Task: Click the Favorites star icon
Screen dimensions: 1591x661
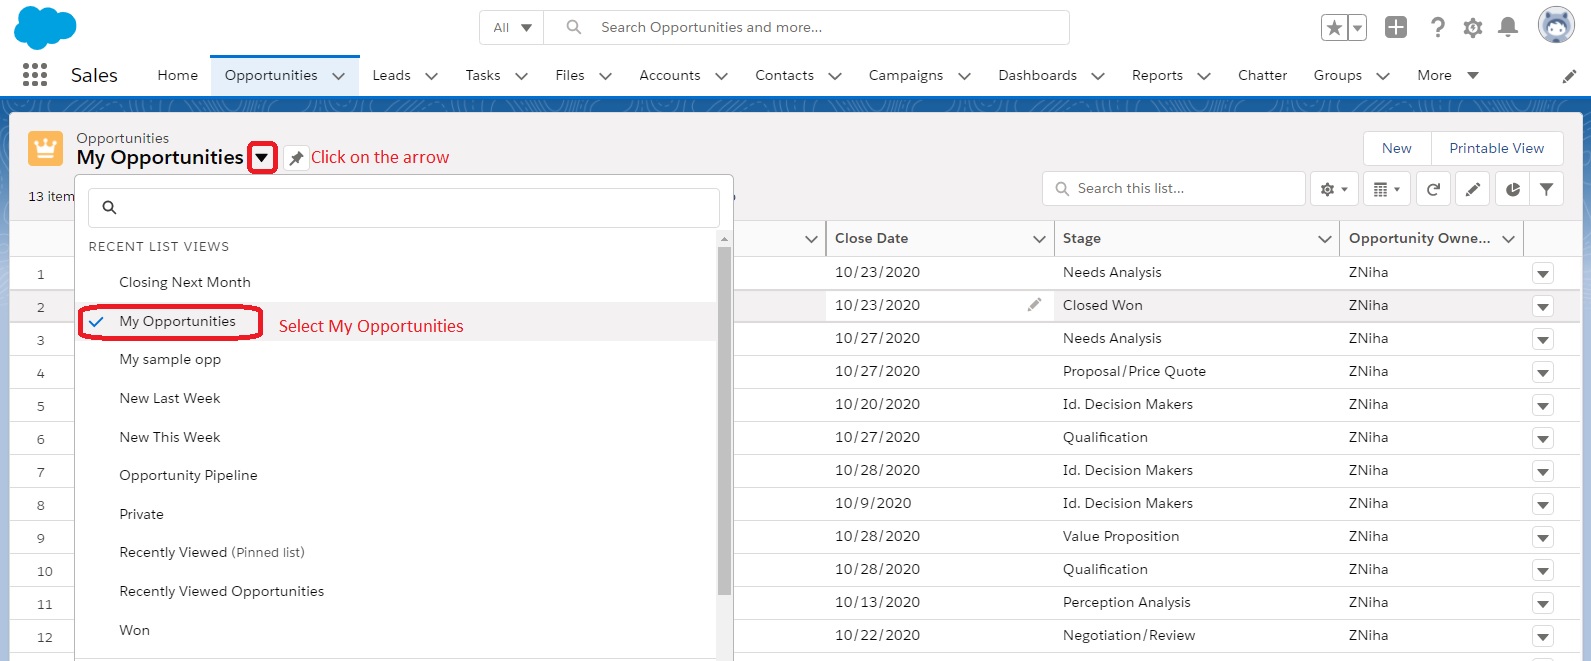Action: (x=1334, y=28)
